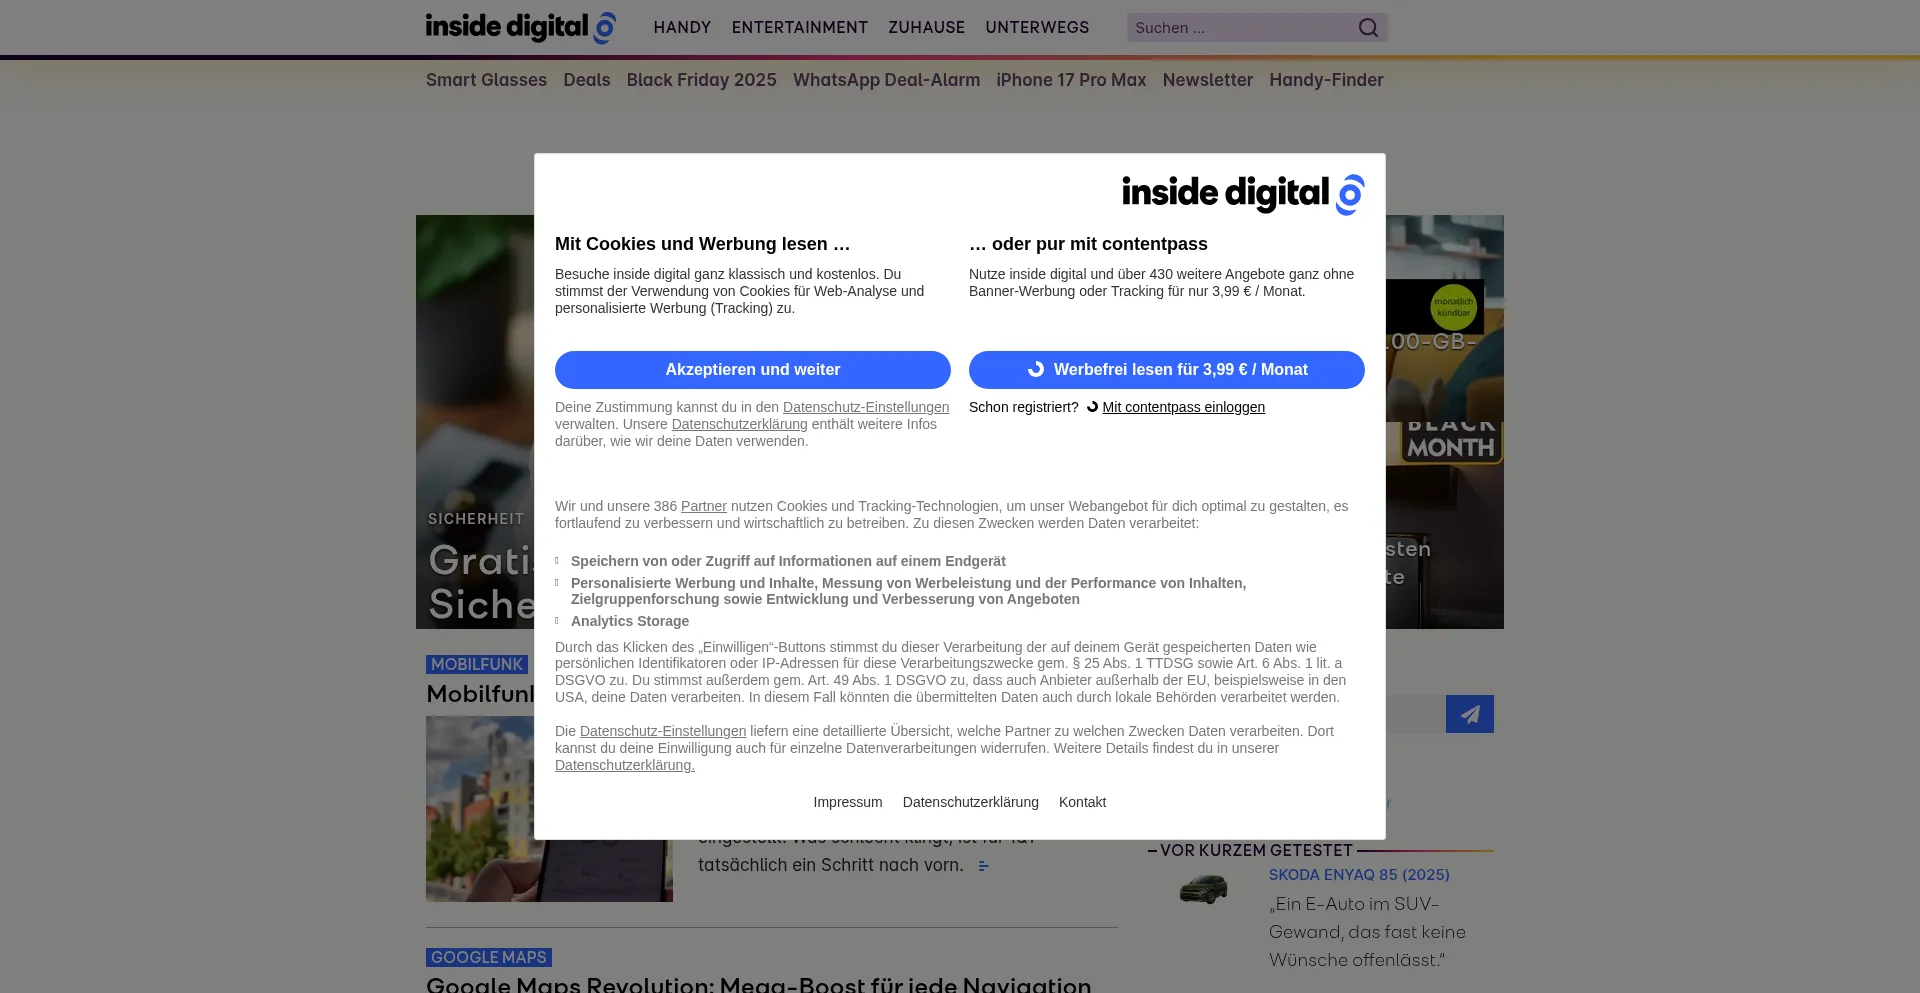
Task: Focus the "Suchen ..." search field
Action: [x=1240, y=28]
